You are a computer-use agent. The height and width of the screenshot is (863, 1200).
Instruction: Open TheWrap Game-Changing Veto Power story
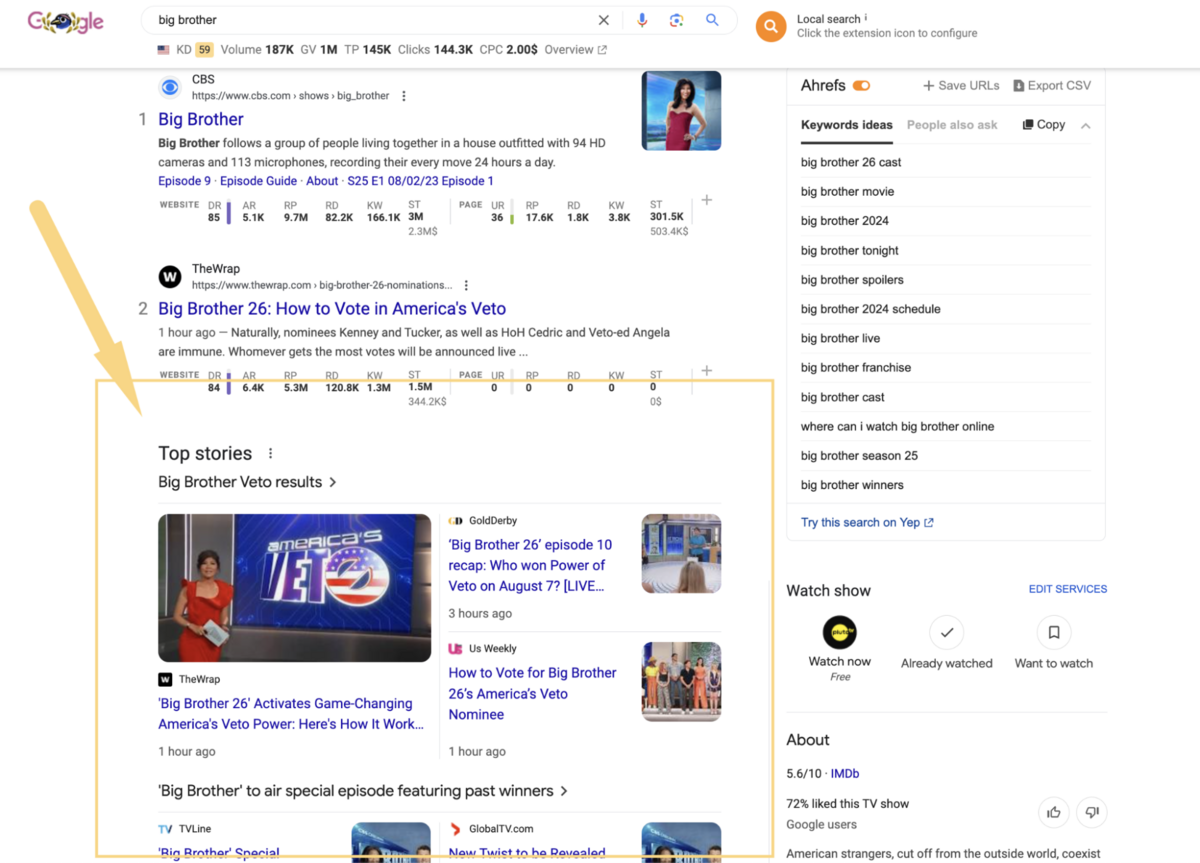[291, 714]
